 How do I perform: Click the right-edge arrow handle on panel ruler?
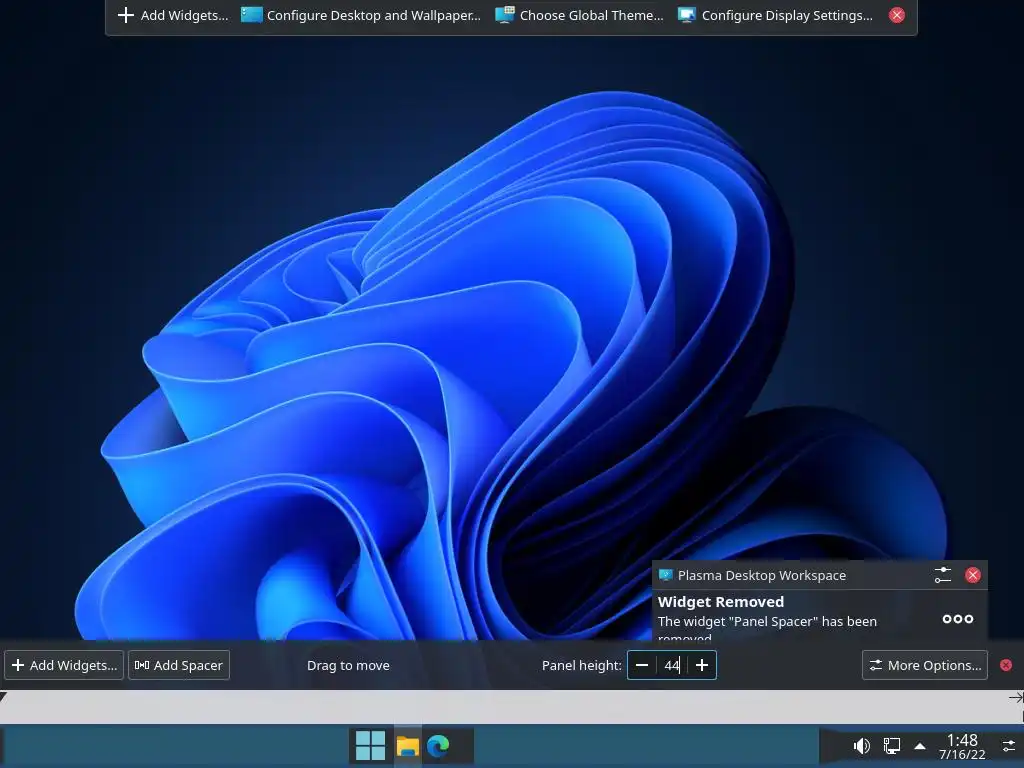point(1016,698)
